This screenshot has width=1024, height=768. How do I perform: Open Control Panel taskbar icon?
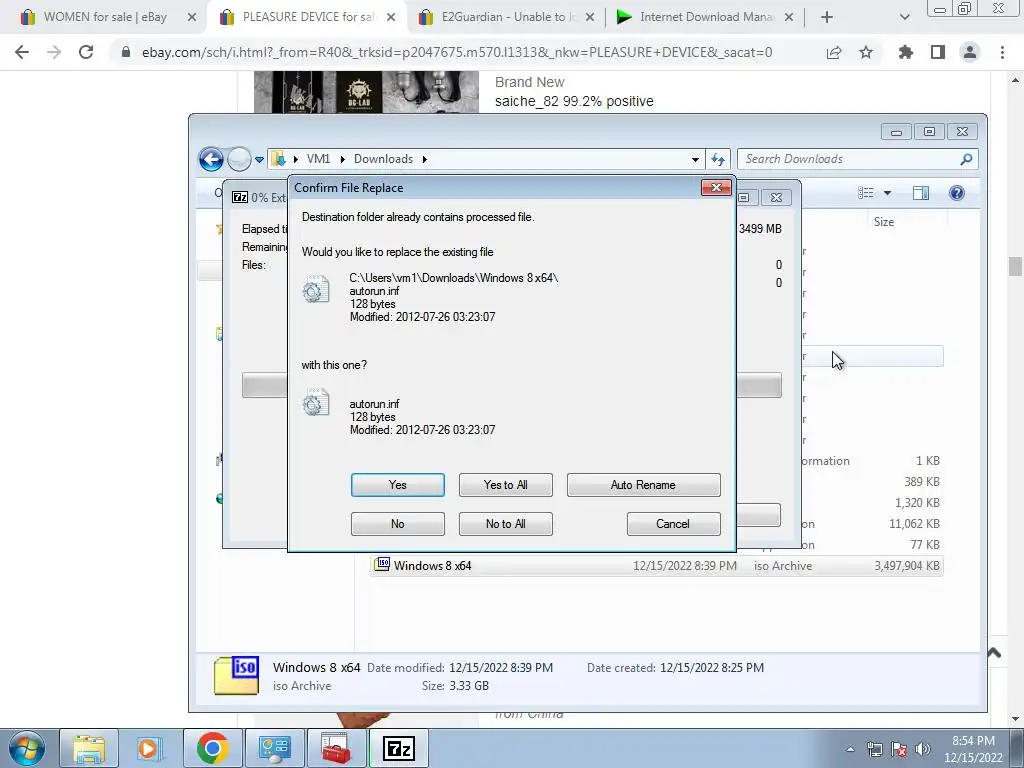[x=274, y=748]
